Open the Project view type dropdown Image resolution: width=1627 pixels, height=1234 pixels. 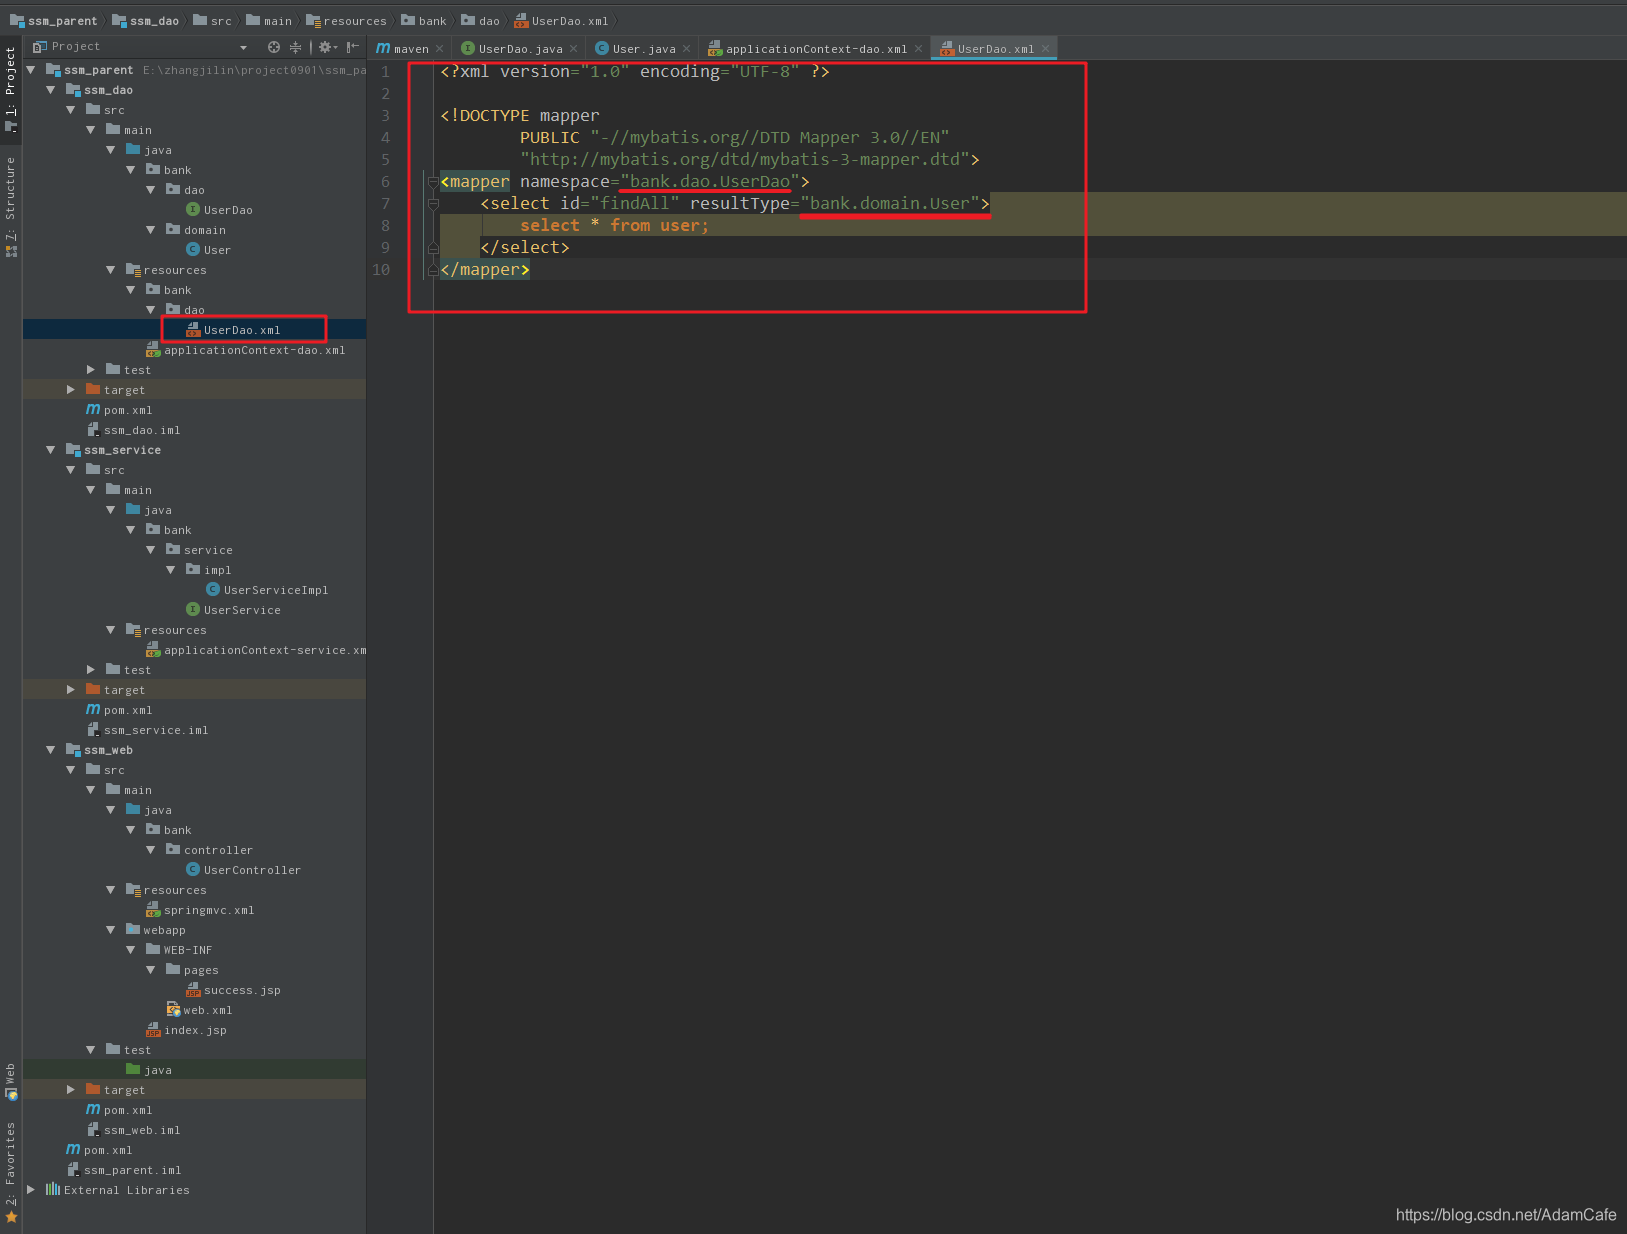tap(243, 47)
